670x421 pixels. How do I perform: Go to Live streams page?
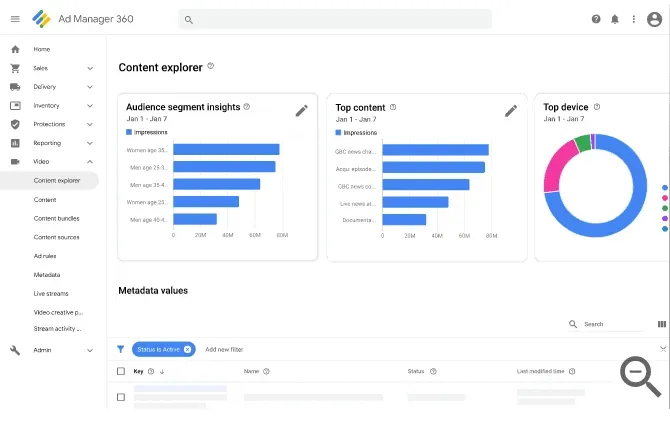coord(51,294)
